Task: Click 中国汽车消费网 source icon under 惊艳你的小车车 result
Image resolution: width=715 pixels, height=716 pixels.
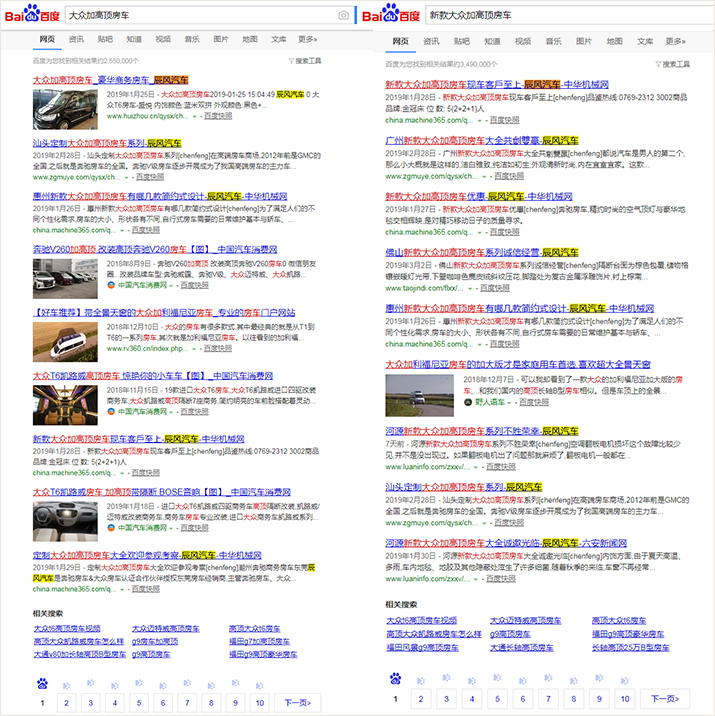Action: pos(110,411)
